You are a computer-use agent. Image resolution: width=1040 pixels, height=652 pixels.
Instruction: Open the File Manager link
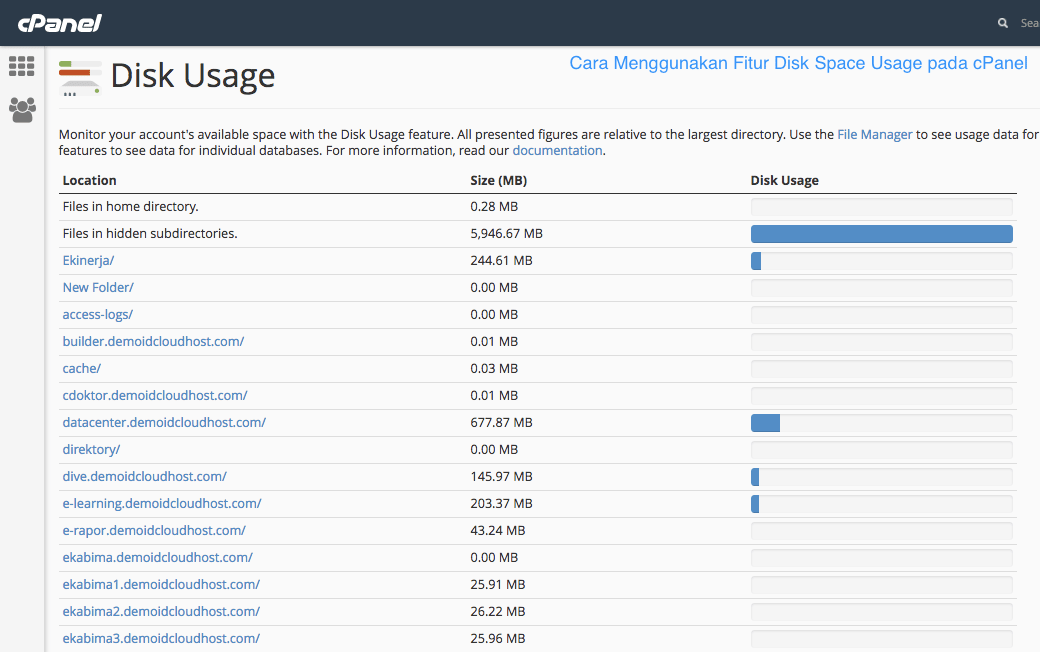click(x=874, y=133)
